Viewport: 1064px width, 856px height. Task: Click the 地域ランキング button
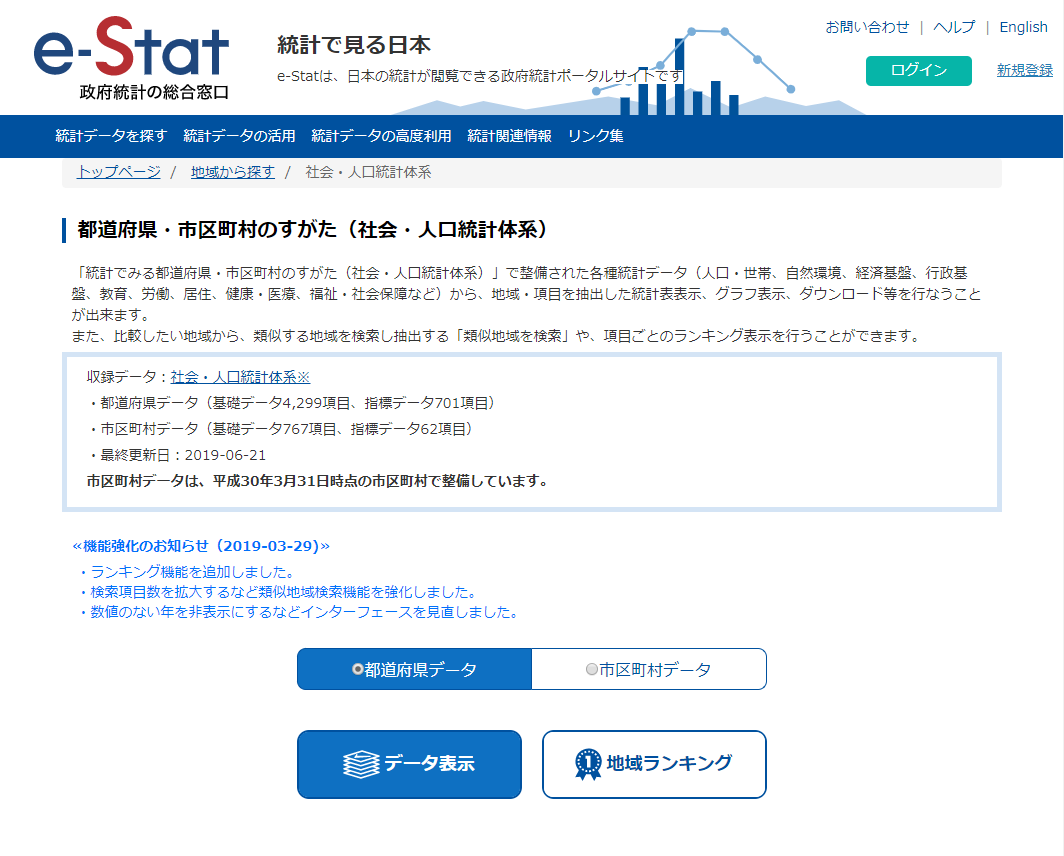point(654,764)
